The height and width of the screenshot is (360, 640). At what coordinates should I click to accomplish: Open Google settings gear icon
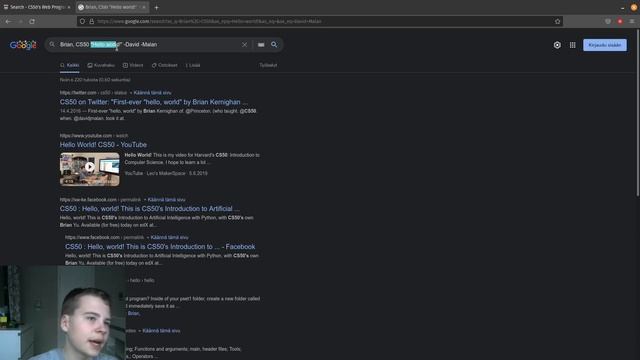pos(557,45)
